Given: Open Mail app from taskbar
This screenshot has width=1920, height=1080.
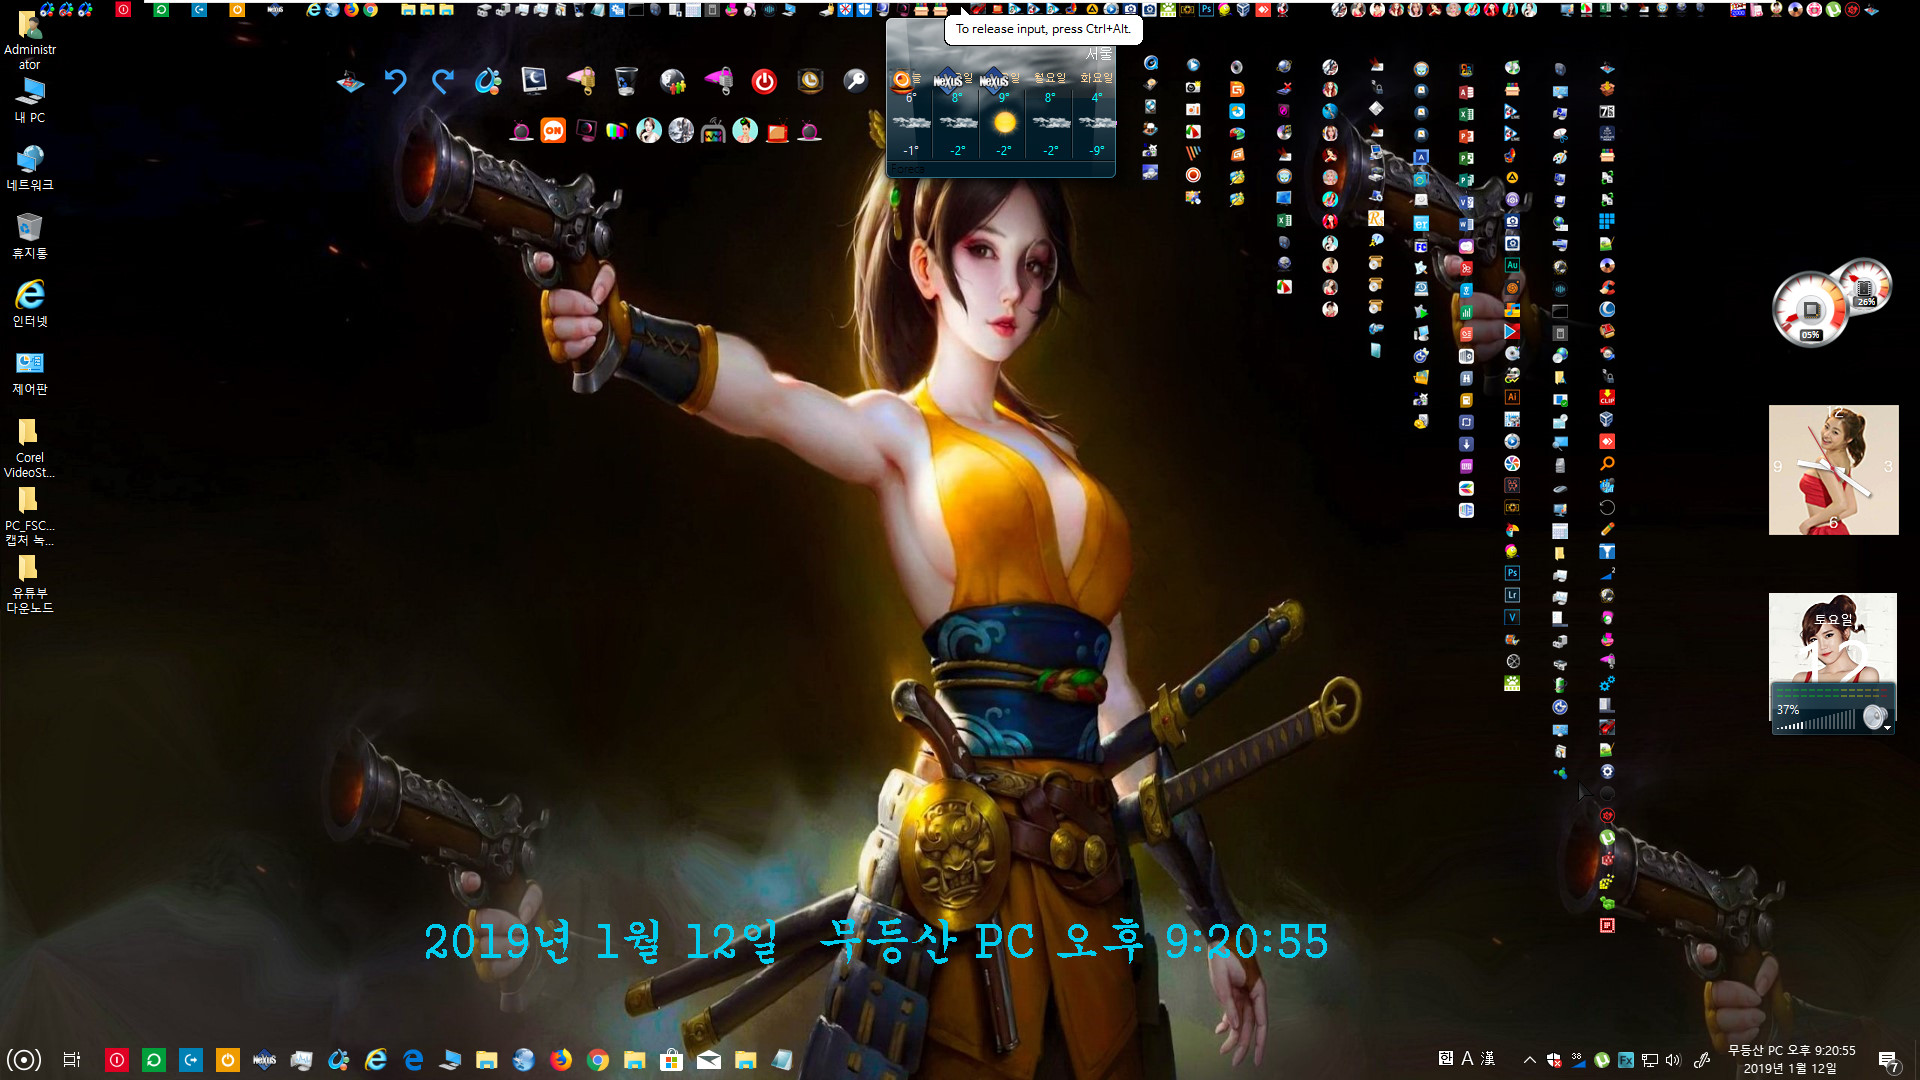Looking at the screenshot, I should pyautogui.click(x=709, y=1060).
